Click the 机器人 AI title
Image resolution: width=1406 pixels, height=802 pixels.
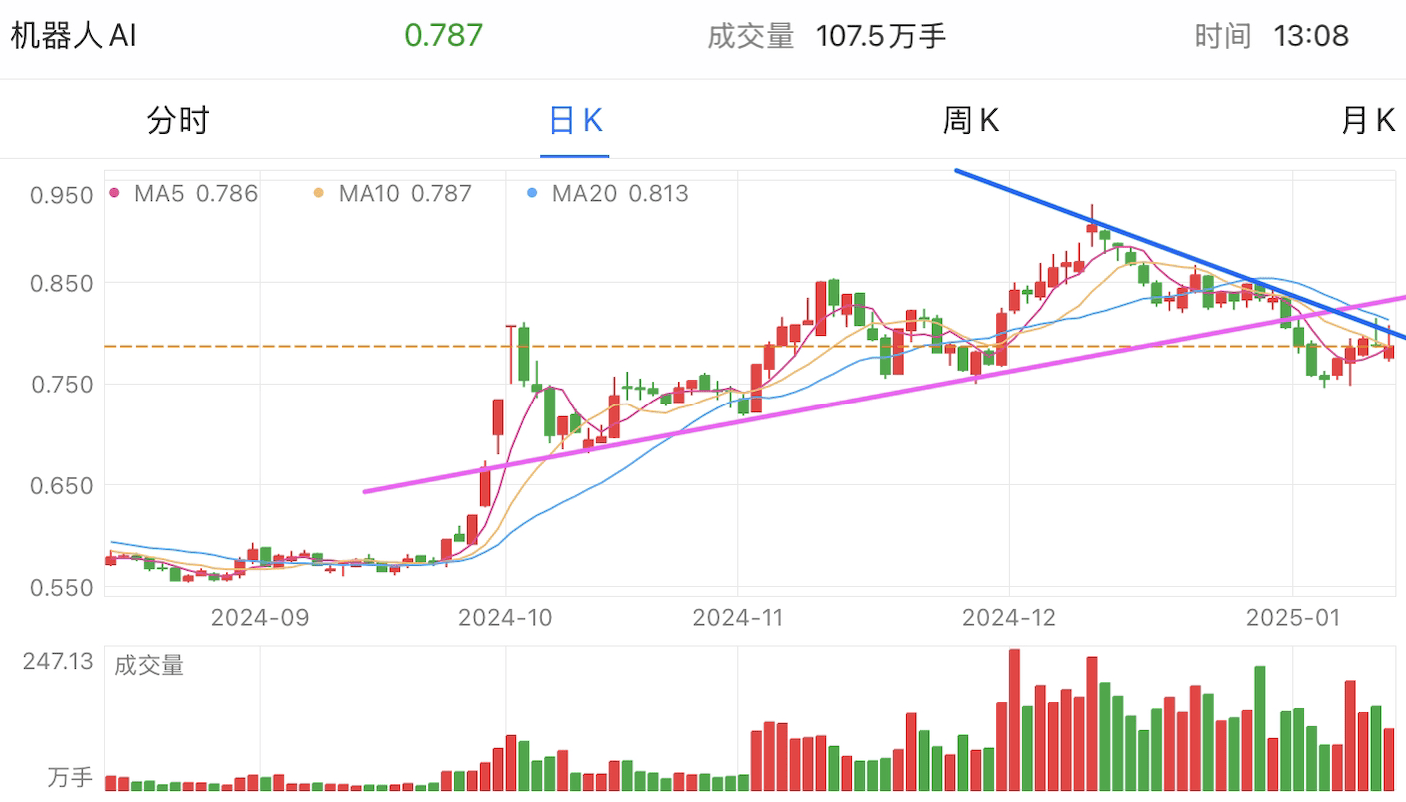click(73, 36)
